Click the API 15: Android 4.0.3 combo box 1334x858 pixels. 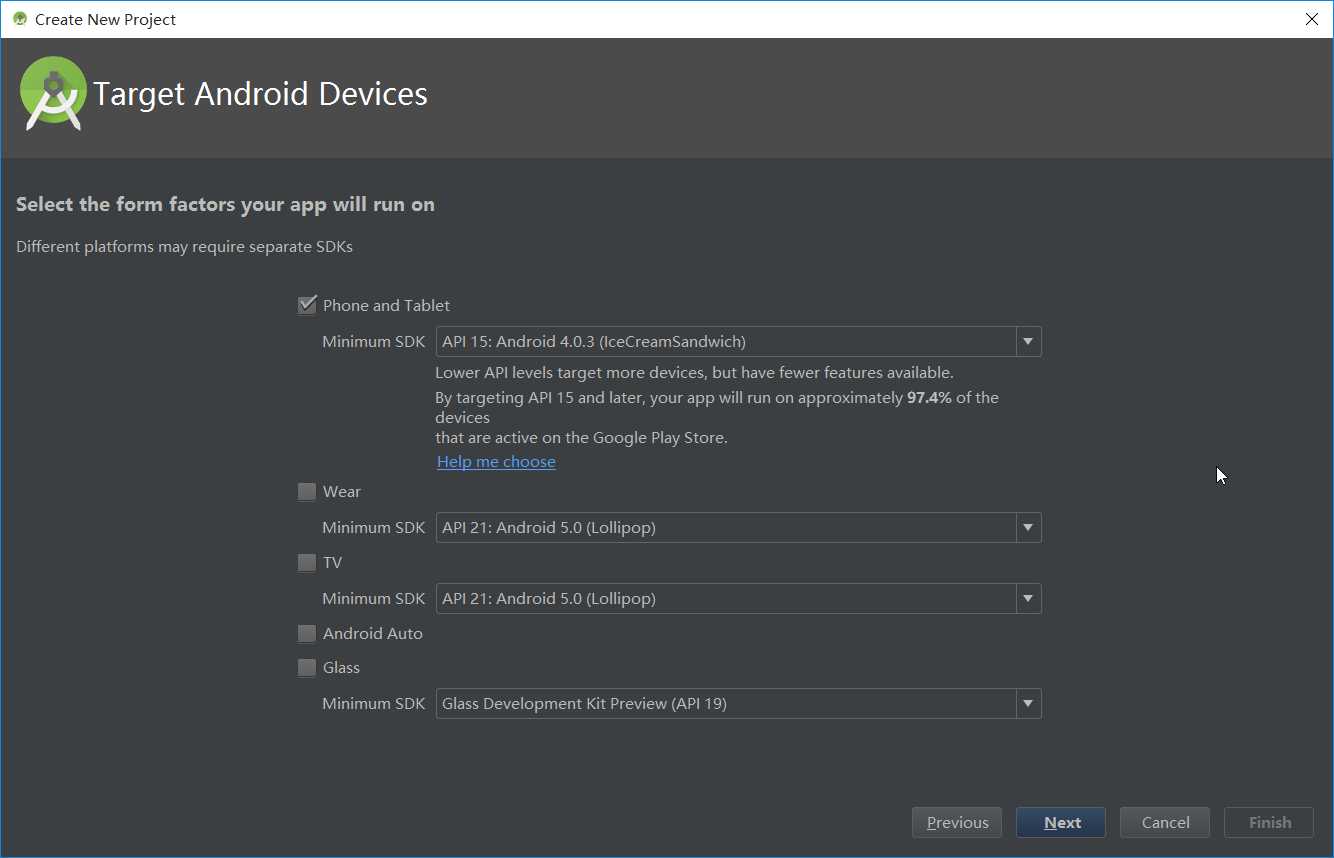738,342
